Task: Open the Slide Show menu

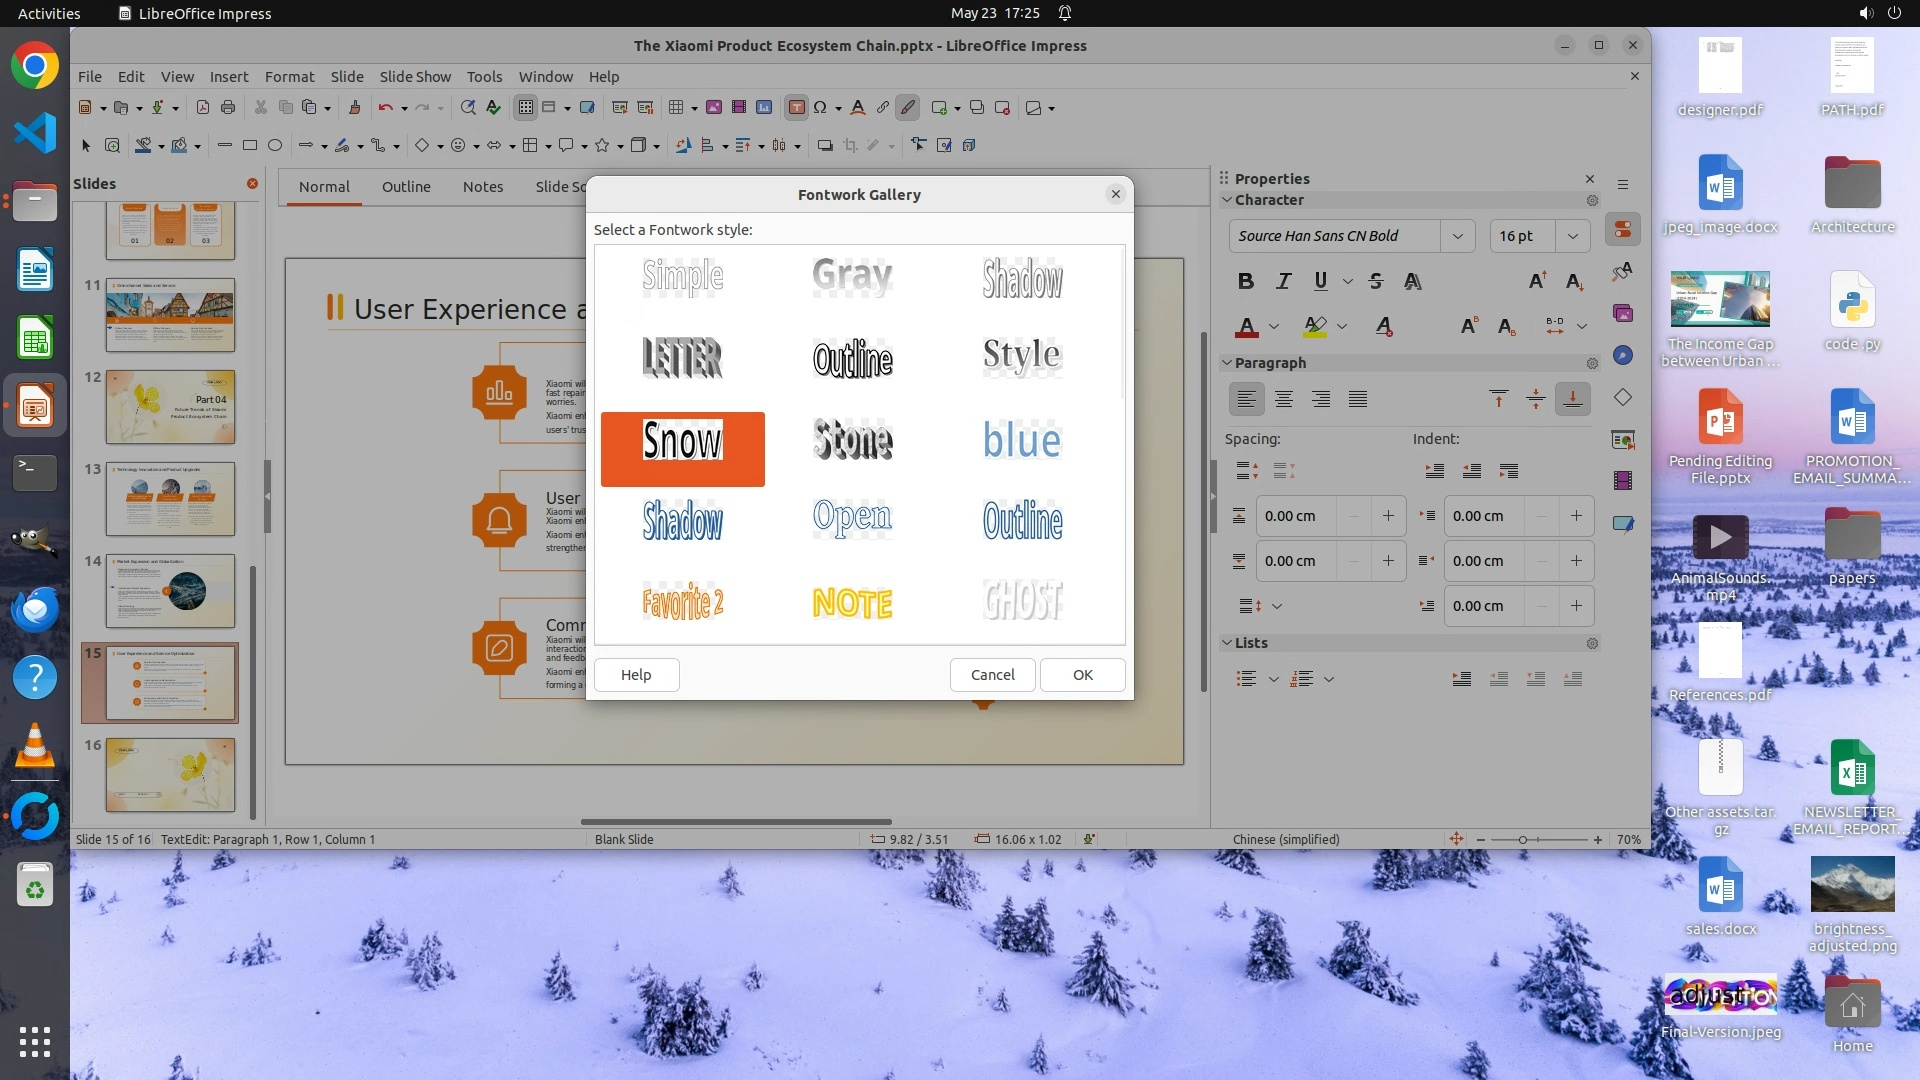Action: point(414,76)
